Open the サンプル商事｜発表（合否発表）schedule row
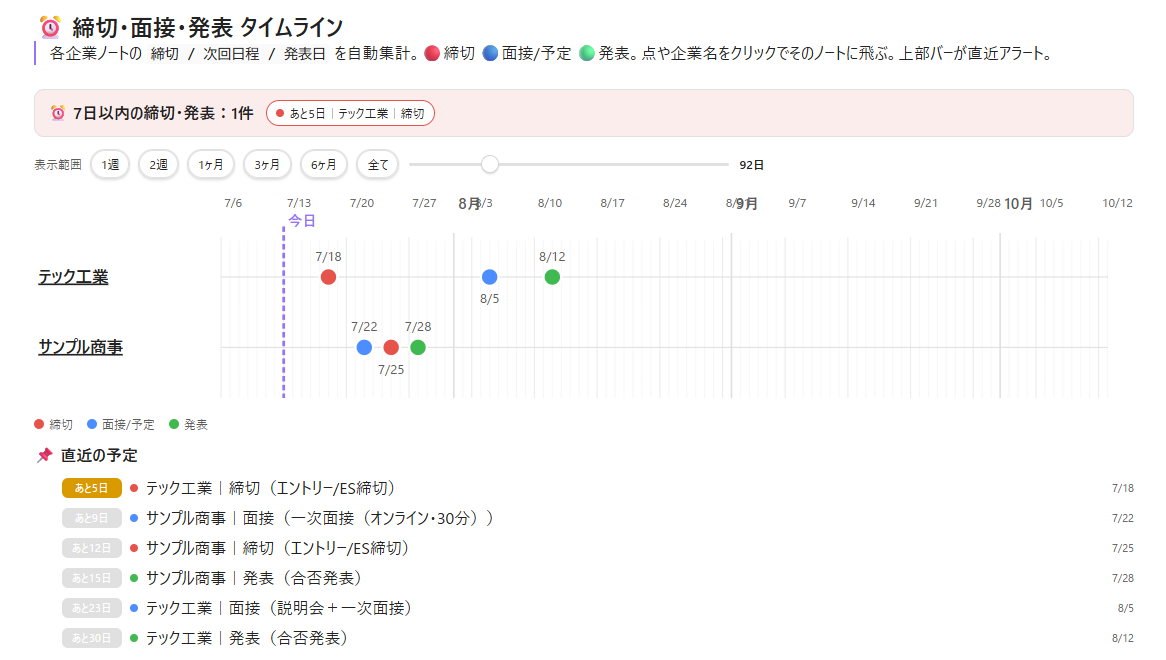The image size is (1166, 660). [x=598, y=578]
